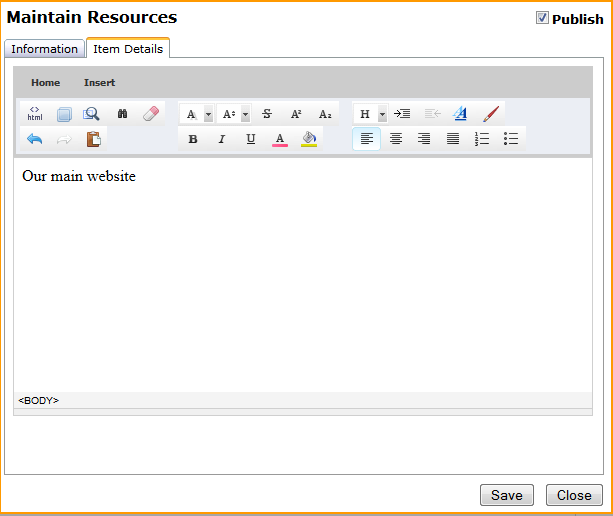613x516 pixels.
Task: Click the Save button
Action: (507, 495)
